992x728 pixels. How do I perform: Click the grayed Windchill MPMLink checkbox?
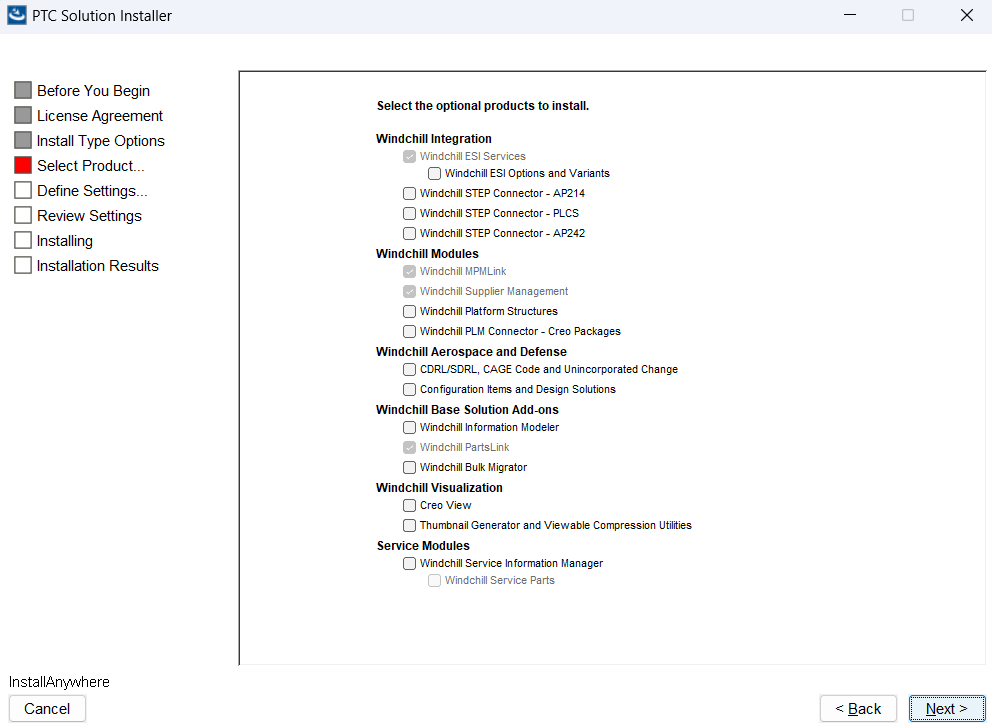(x=409, y=271)
